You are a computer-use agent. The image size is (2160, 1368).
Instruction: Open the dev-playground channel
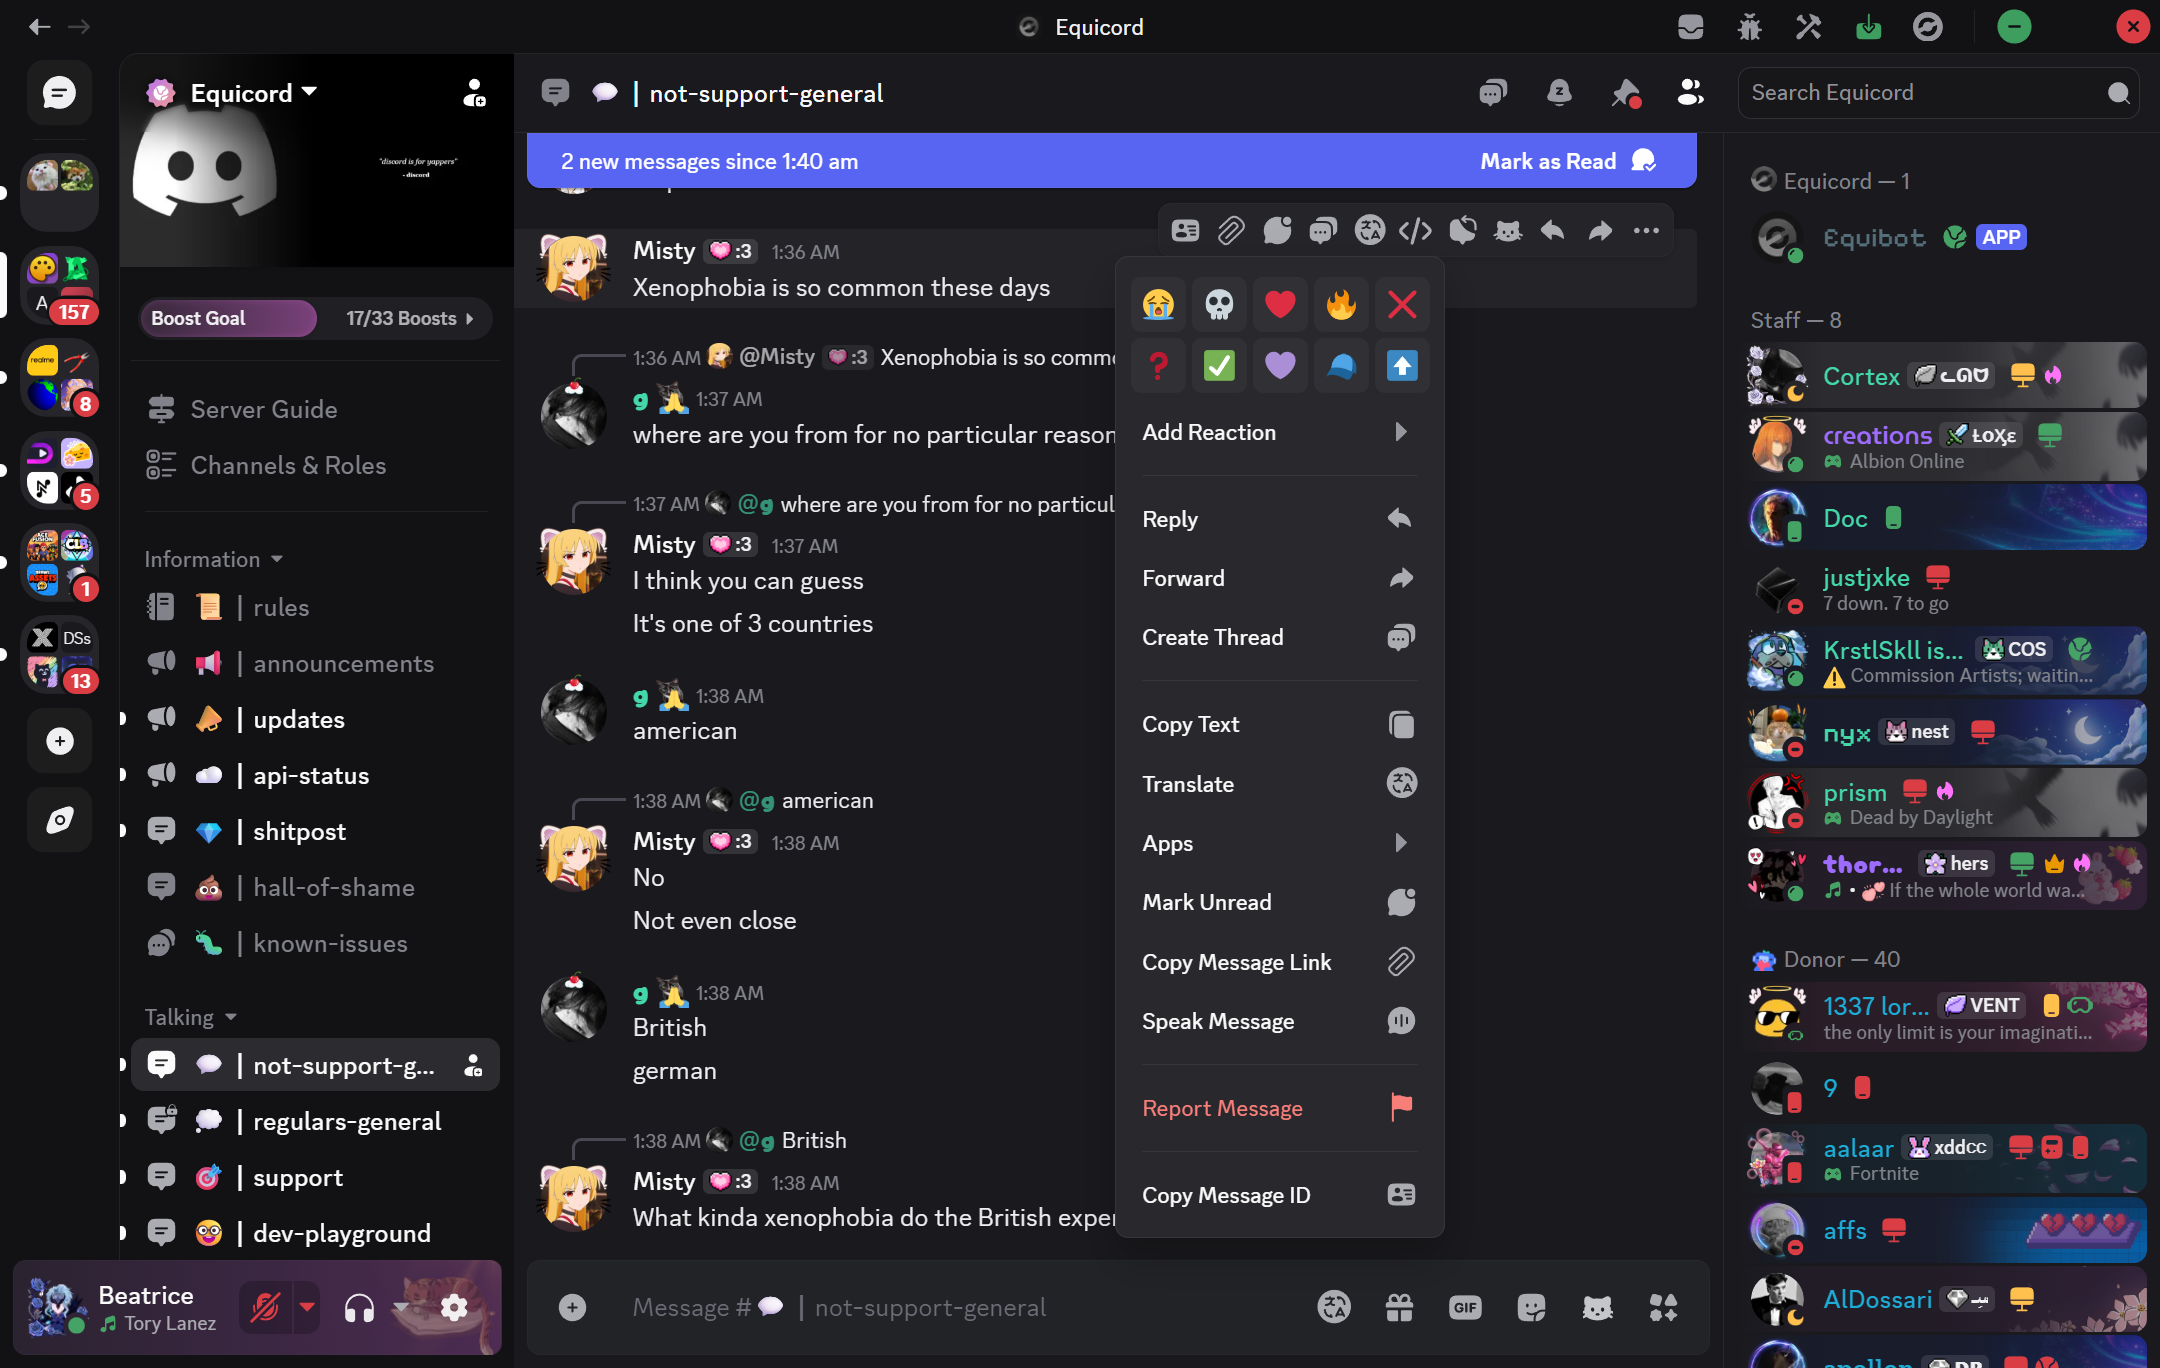(316, 1233)
